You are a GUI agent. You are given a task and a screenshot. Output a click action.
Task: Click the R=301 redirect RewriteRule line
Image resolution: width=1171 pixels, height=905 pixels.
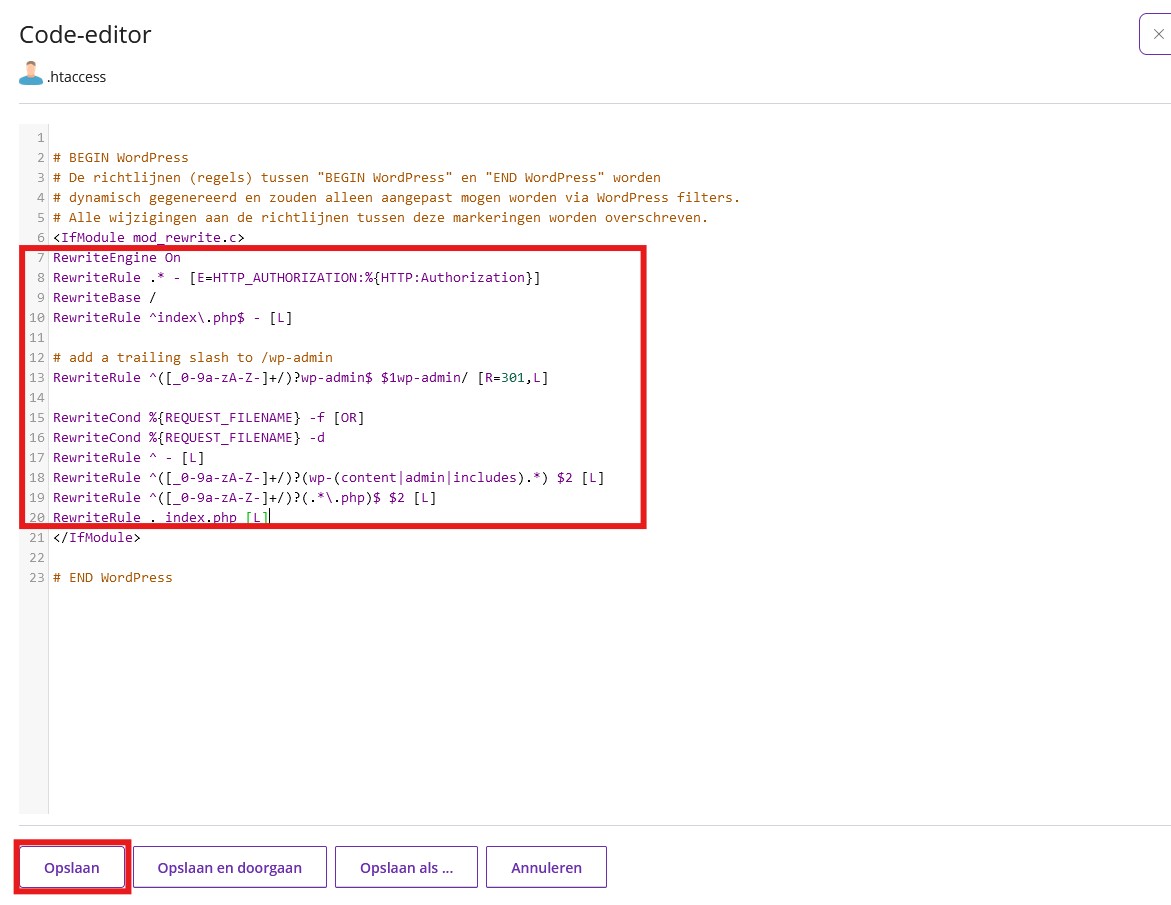300,377
